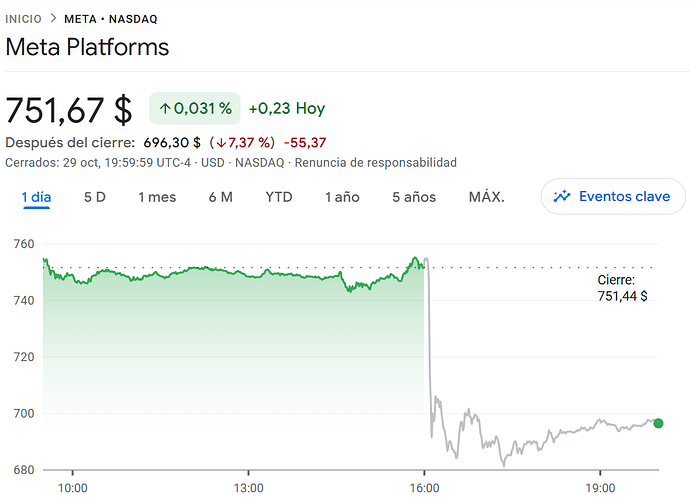Go to INICIO breadcrumb link
The height and width of the screenshot is (498, 690).
coord(24,19)
